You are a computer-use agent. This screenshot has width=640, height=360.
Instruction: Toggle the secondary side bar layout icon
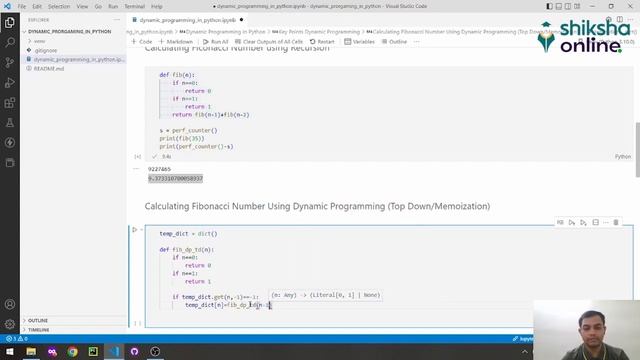[568, 7]
